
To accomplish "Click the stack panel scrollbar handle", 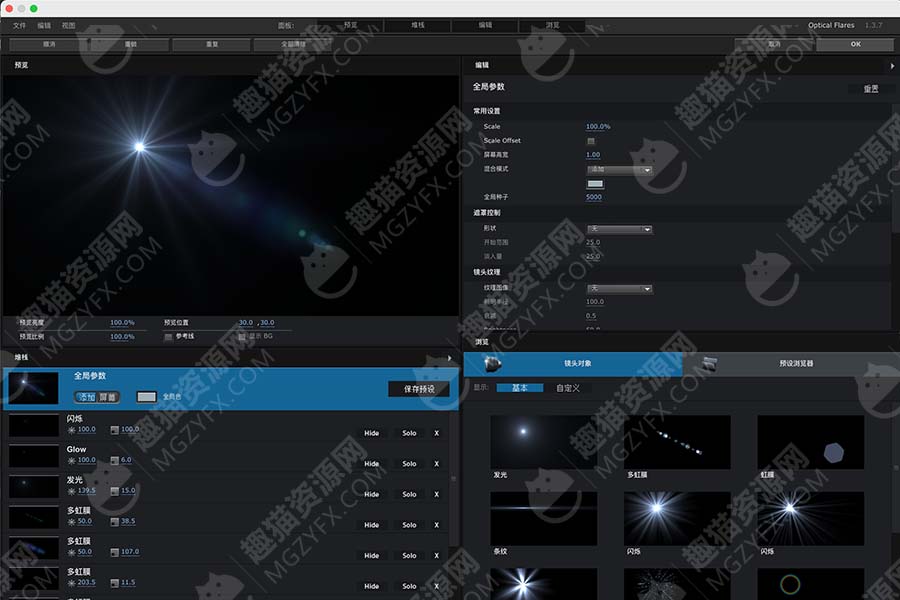I will pos(453,479).
